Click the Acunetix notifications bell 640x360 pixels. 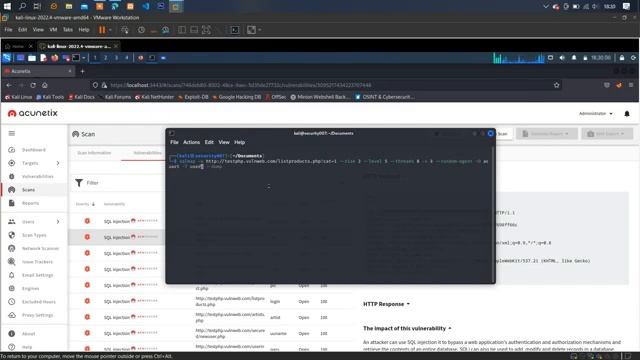627,113
